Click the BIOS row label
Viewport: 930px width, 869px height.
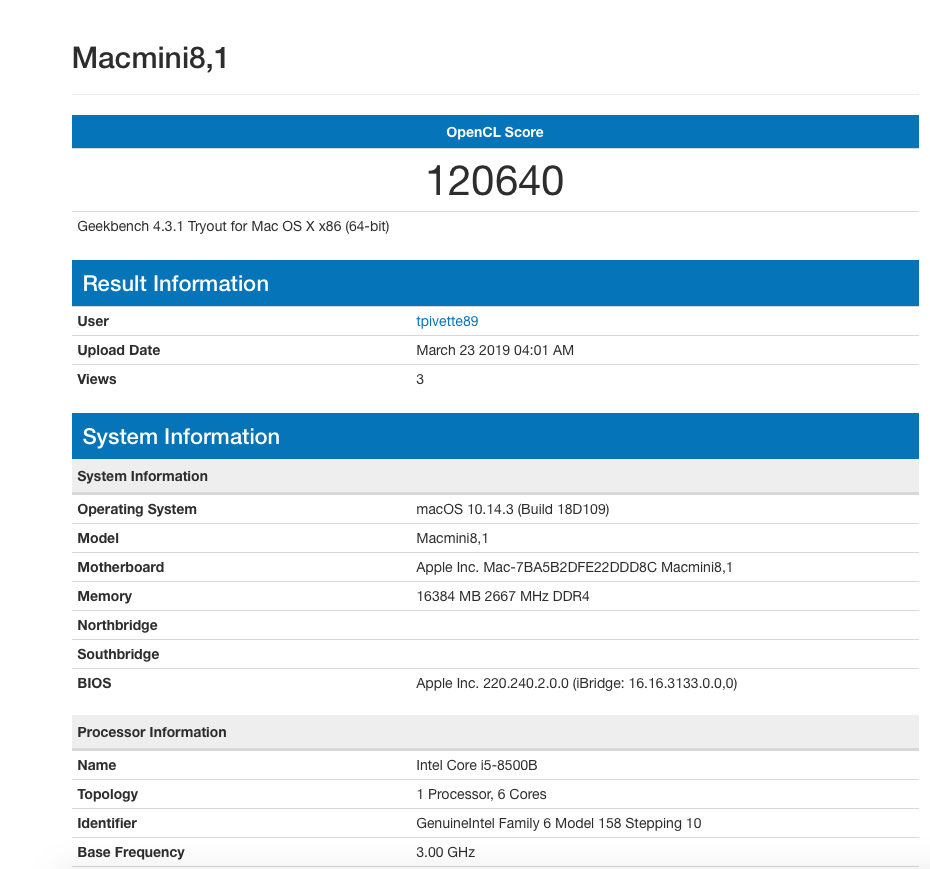[94, 683]
